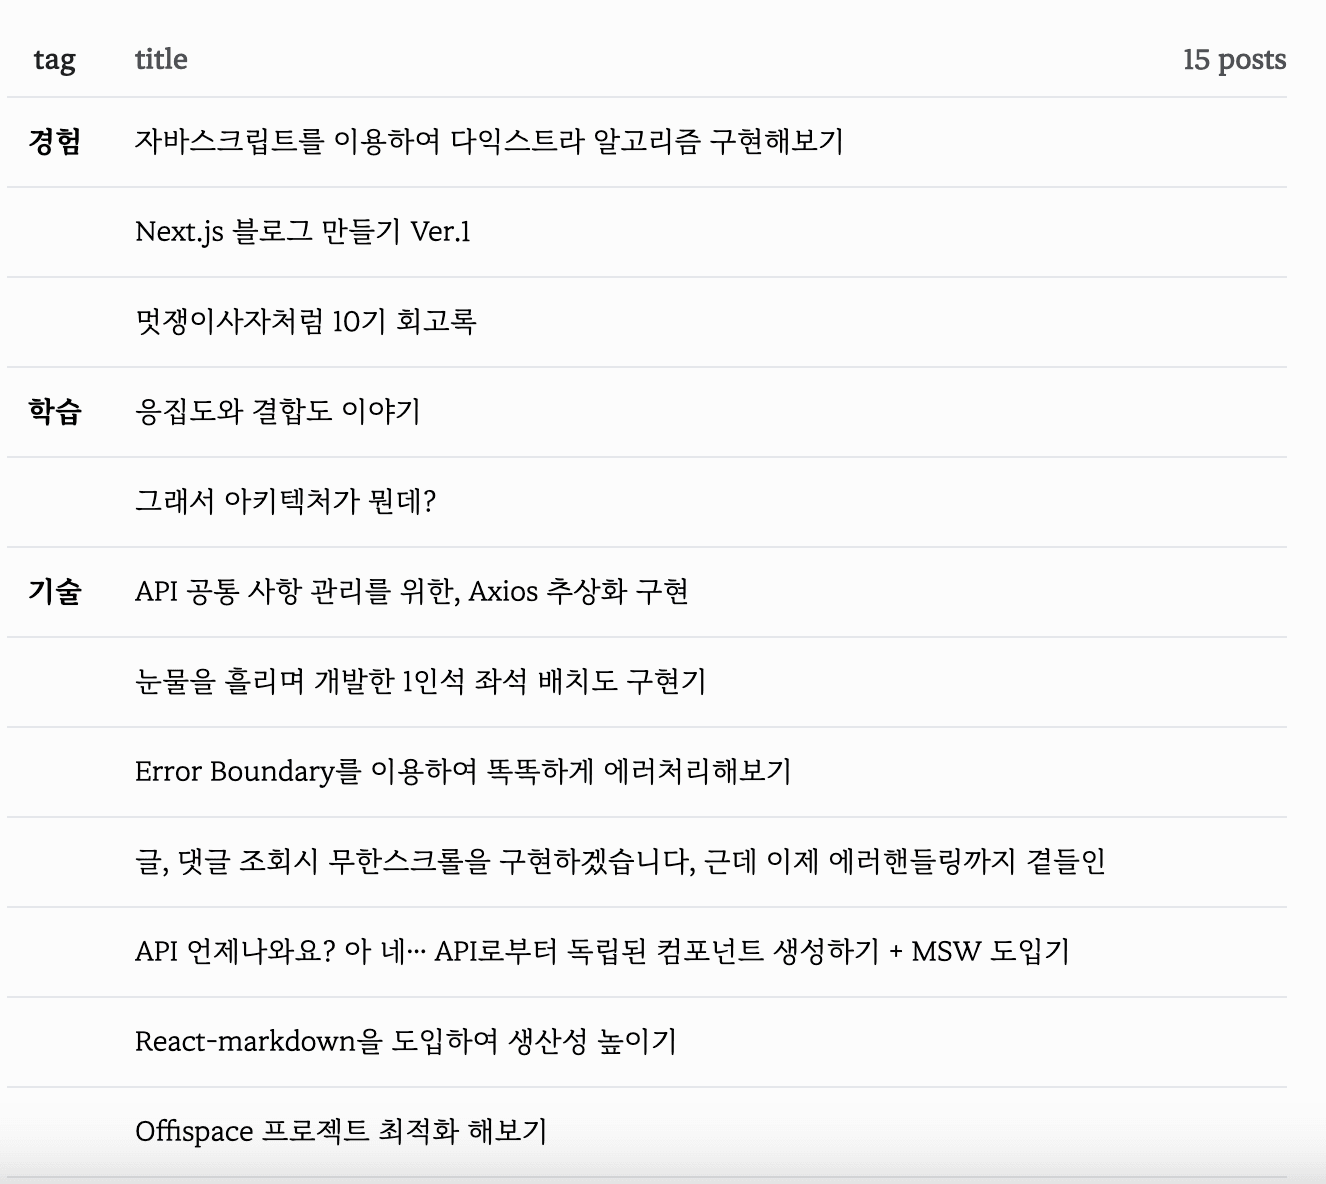Click the tag column header
The image size is (1326, 1184).
[x=54, y=60]
